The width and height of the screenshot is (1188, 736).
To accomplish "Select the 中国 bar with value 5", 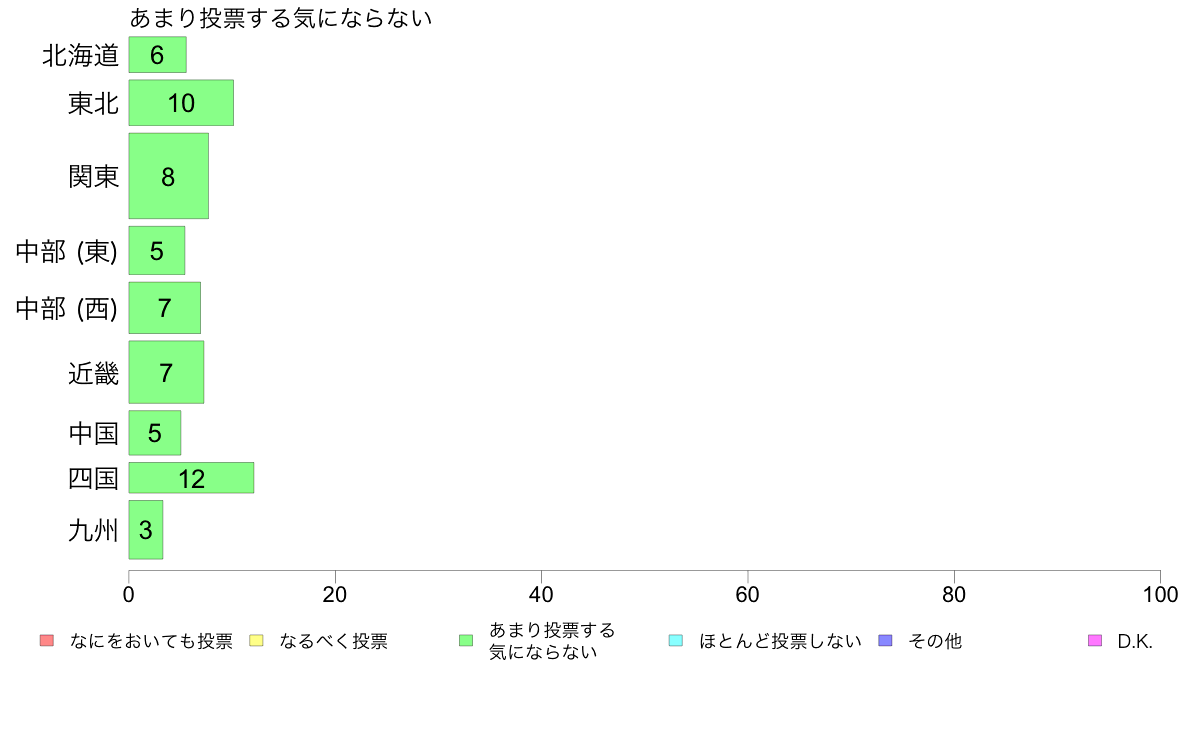I will click(x=155, y=433).
